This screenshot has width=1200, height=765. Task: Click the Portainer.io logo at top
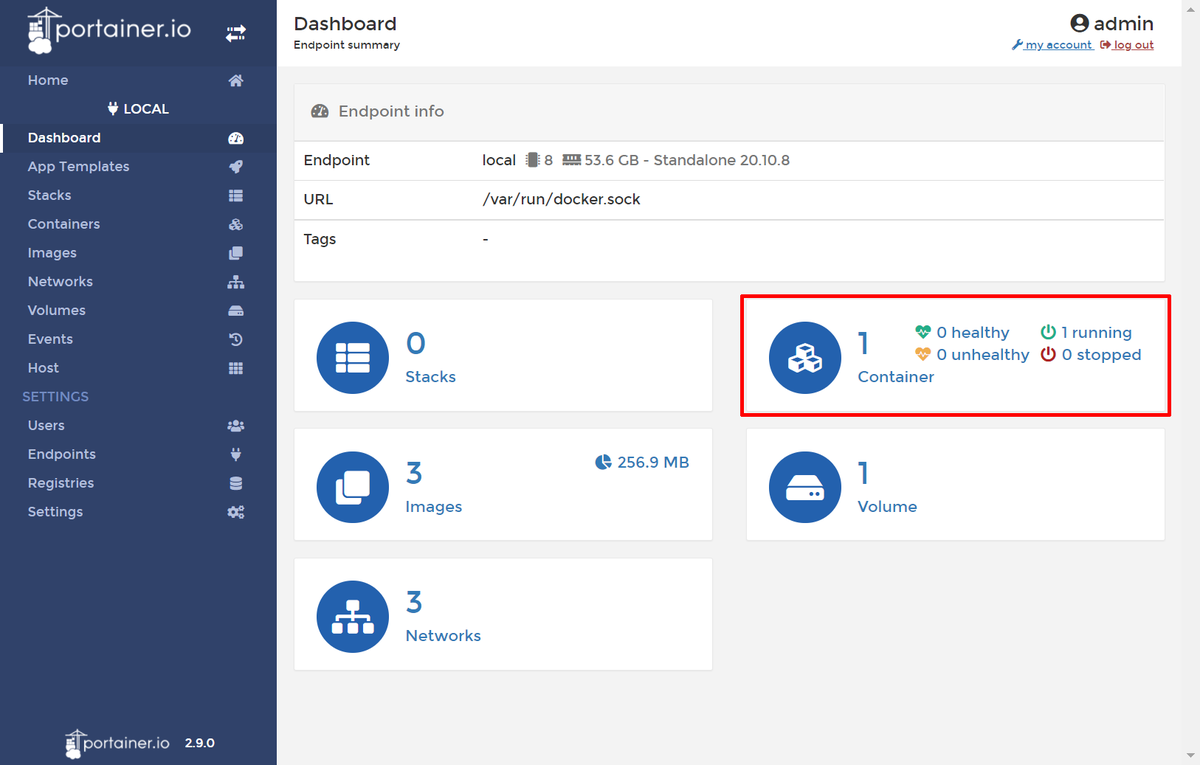[x=109, y=30]
